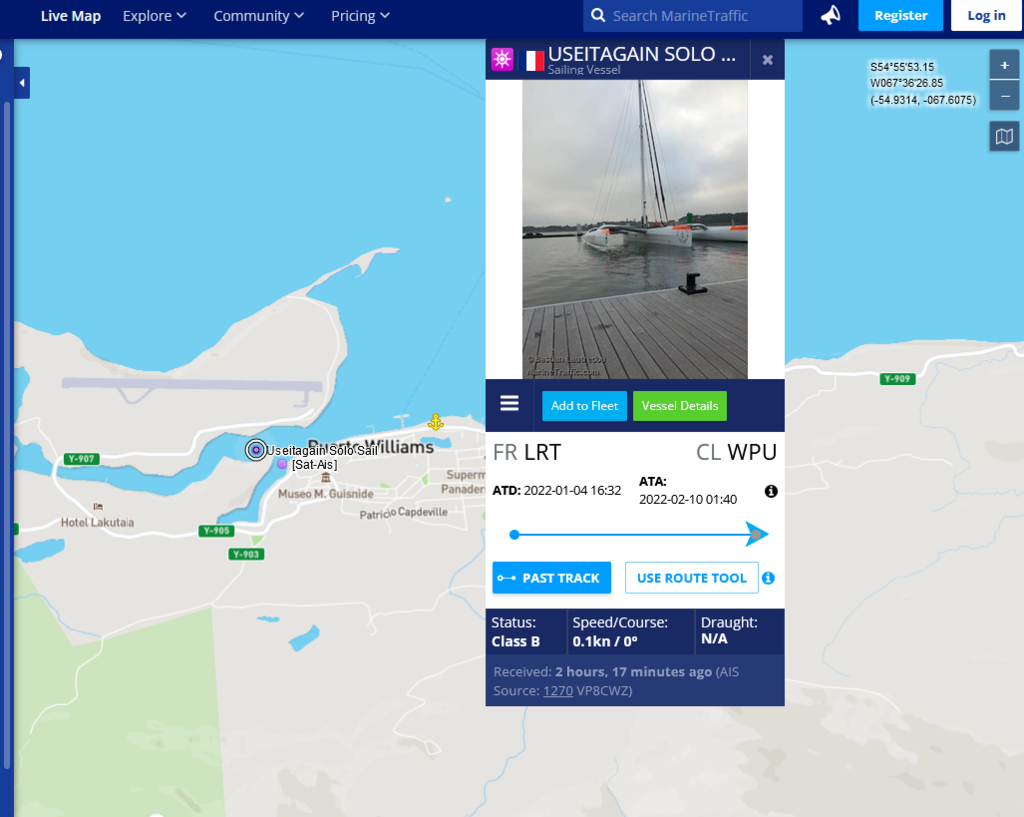Open the vessel photo thumbnail
The height and width of the screenshot is (817, 1024).
pos(635,229)
